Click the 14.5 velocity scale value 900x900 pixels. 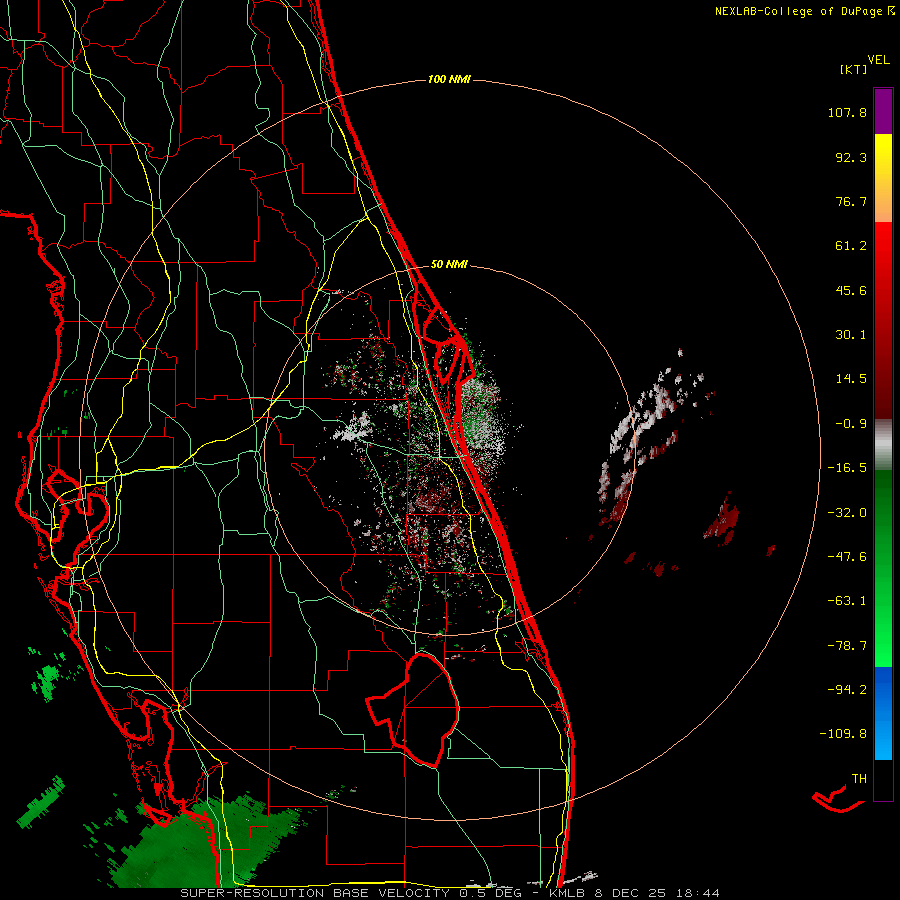coord(851,379)
